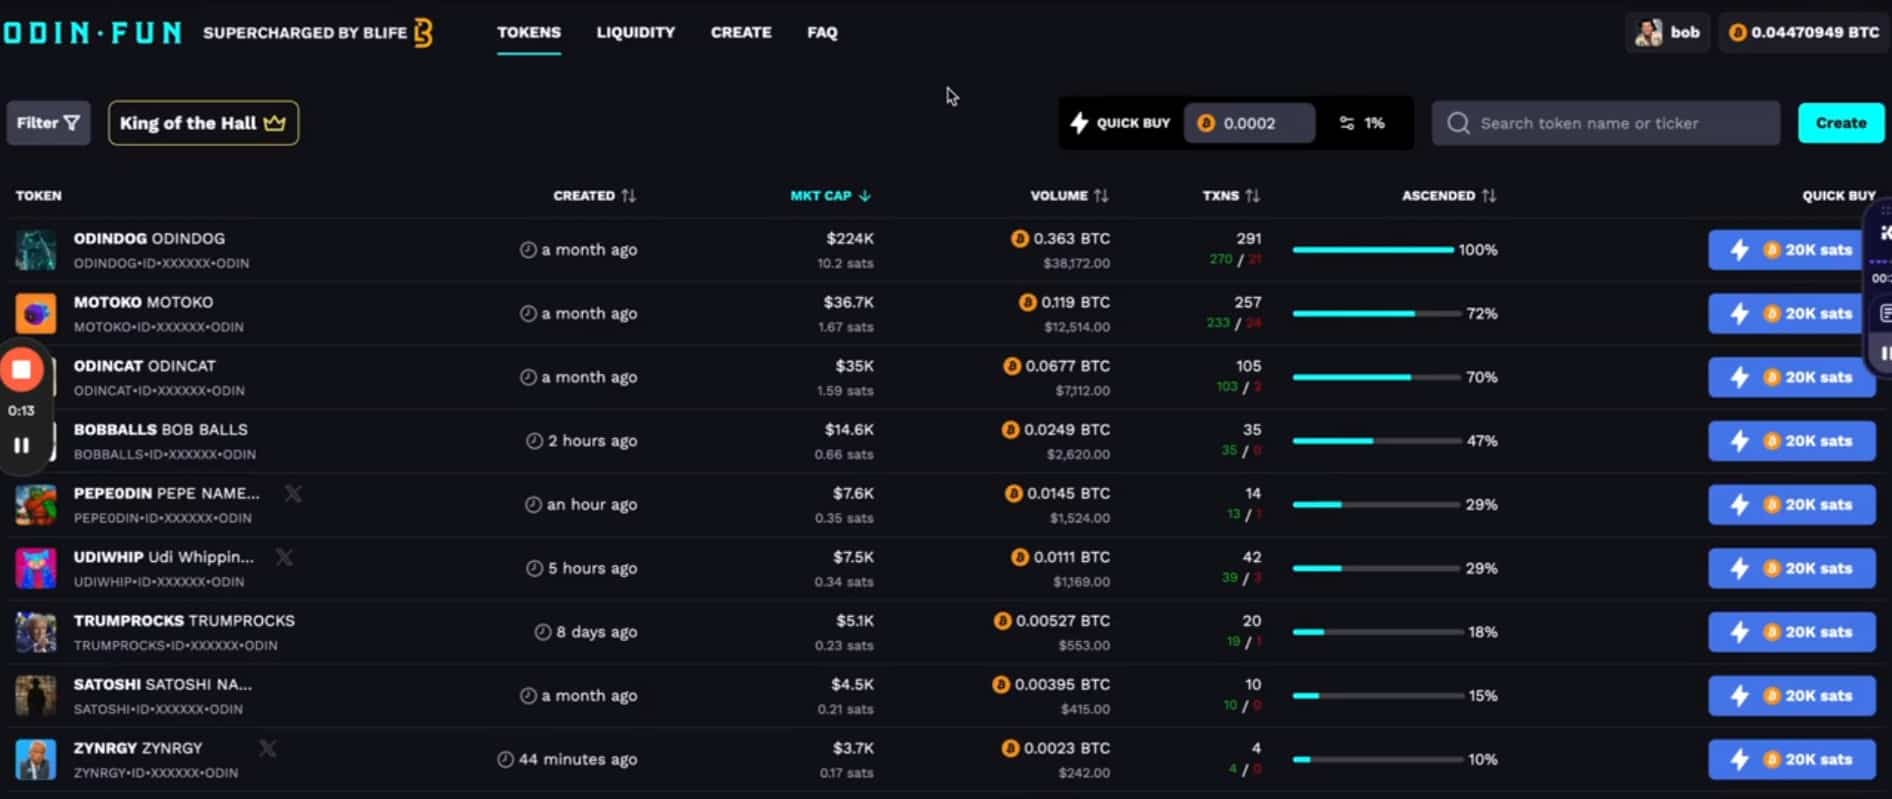Open UDIWHIP's X (Twitter) link
The height and width of the screenshot is (799, 1892).
coord(285,557)
